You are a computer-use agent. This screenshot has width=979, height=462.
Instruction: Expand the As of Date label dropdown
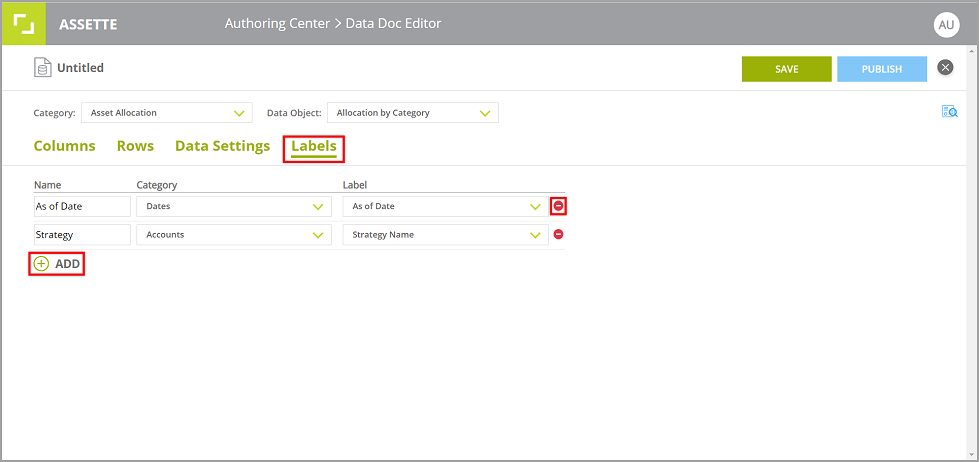tap(445, 207)
